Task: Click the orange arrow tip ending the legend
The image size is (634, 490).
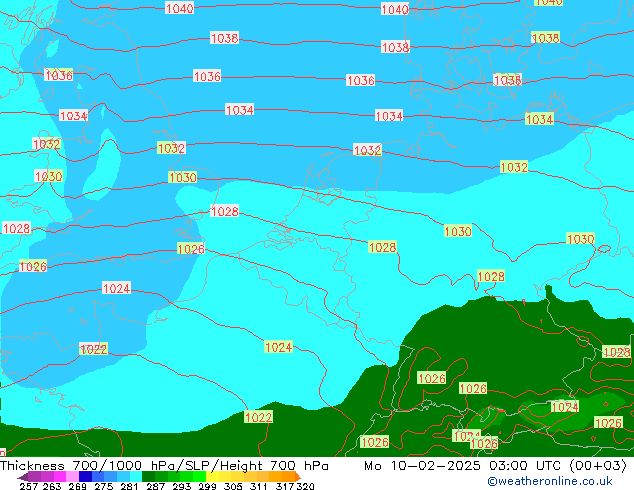Action: (x=298, y=477)
